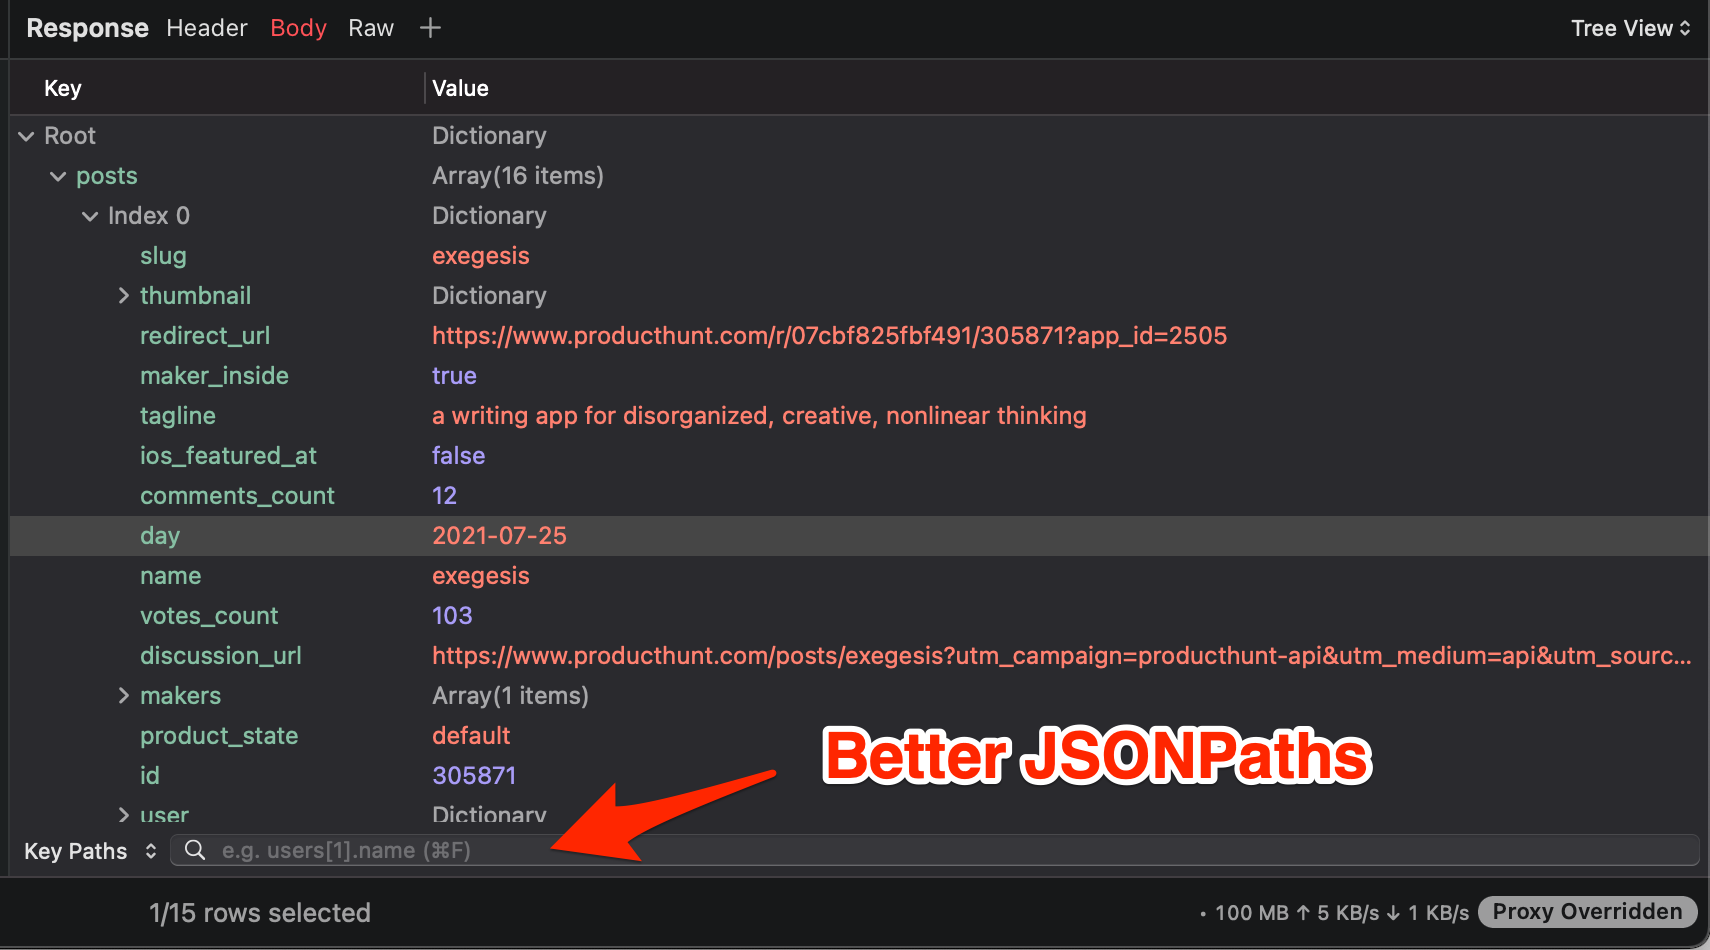This screenshot has height=950, width=1710.
Task: Collapse the posts array
Action: coord(57,175)
